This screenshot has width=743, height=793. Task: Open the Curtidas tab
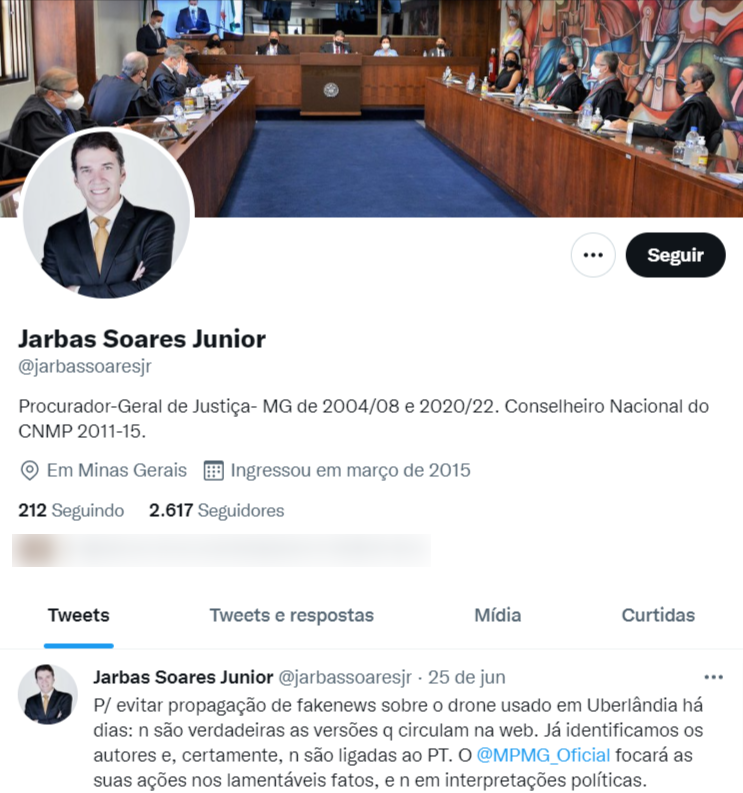658,615
